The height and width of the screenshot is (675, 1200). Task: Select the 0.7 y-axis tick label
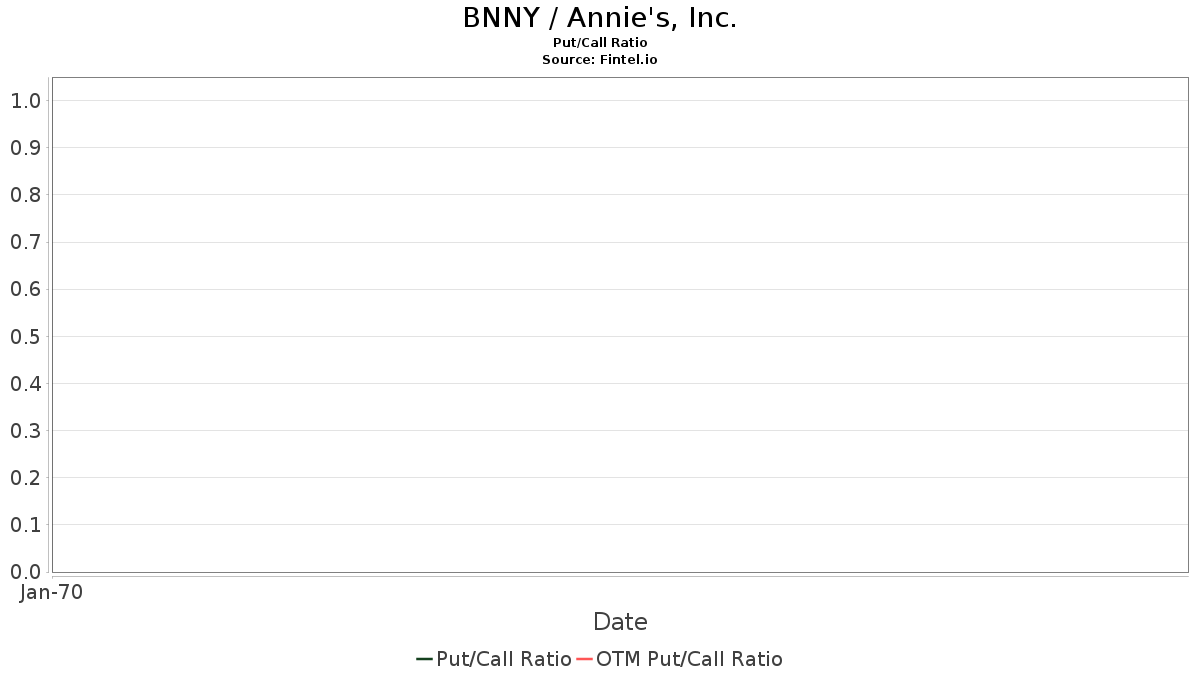pos(25,242)
